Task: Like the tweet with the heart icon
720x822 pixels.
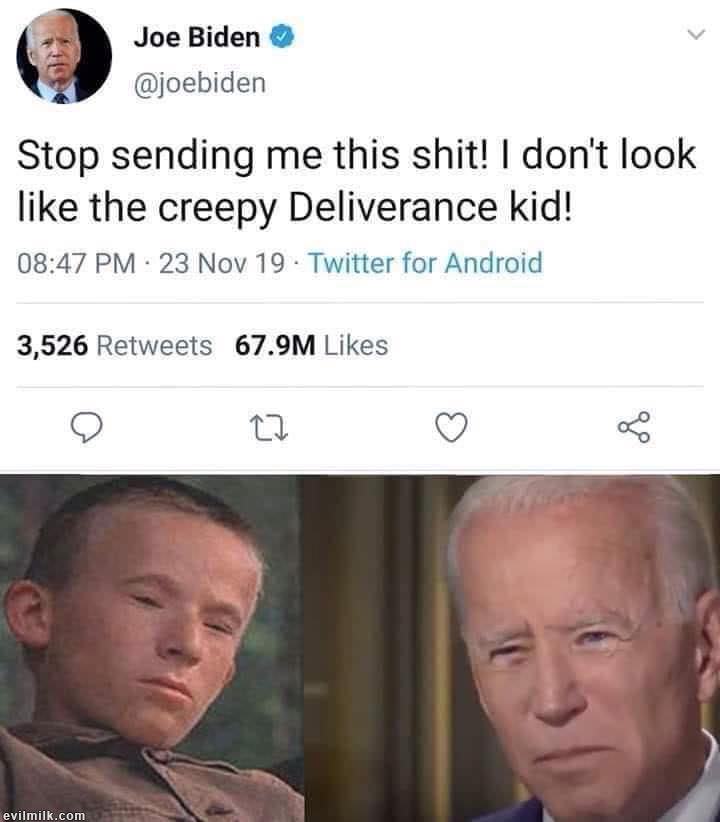Action: pyautogui.click(x=451, y=428)
